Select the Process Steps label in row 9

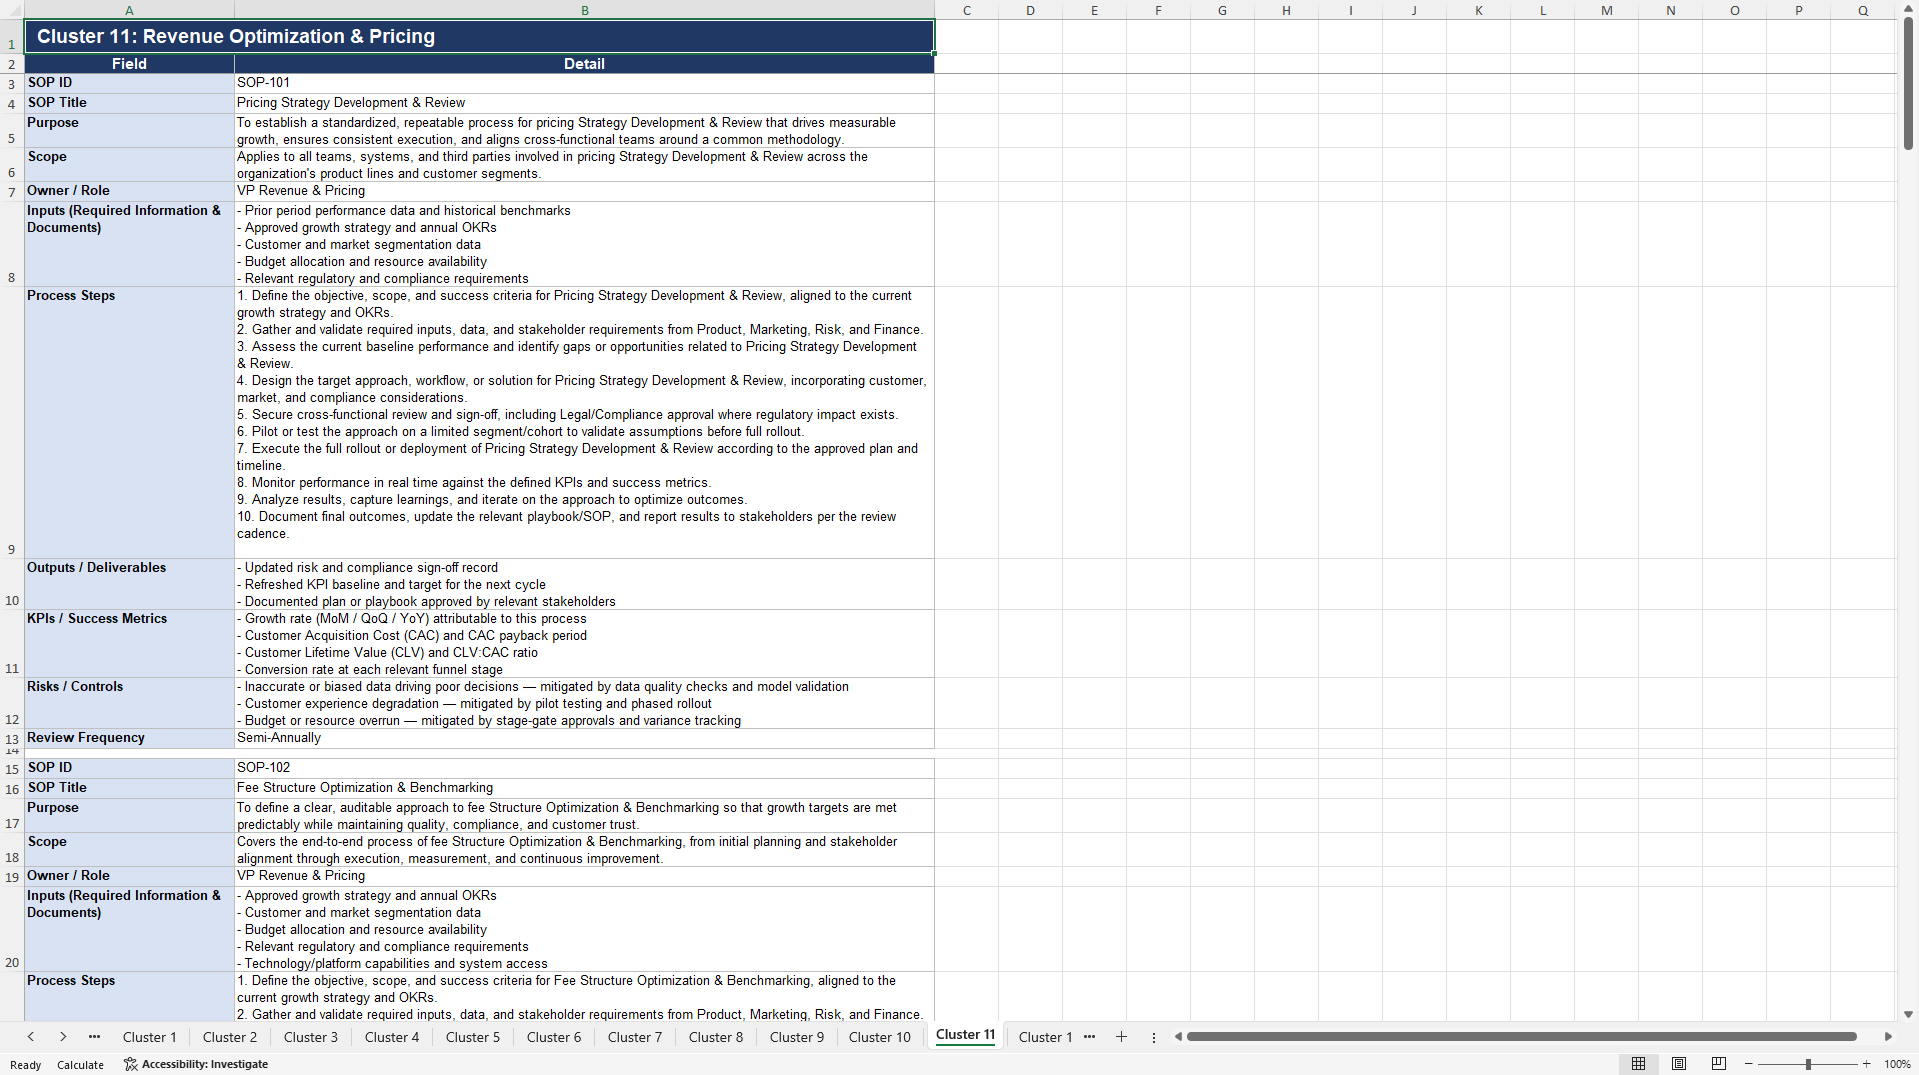click(x=129, y=422)
